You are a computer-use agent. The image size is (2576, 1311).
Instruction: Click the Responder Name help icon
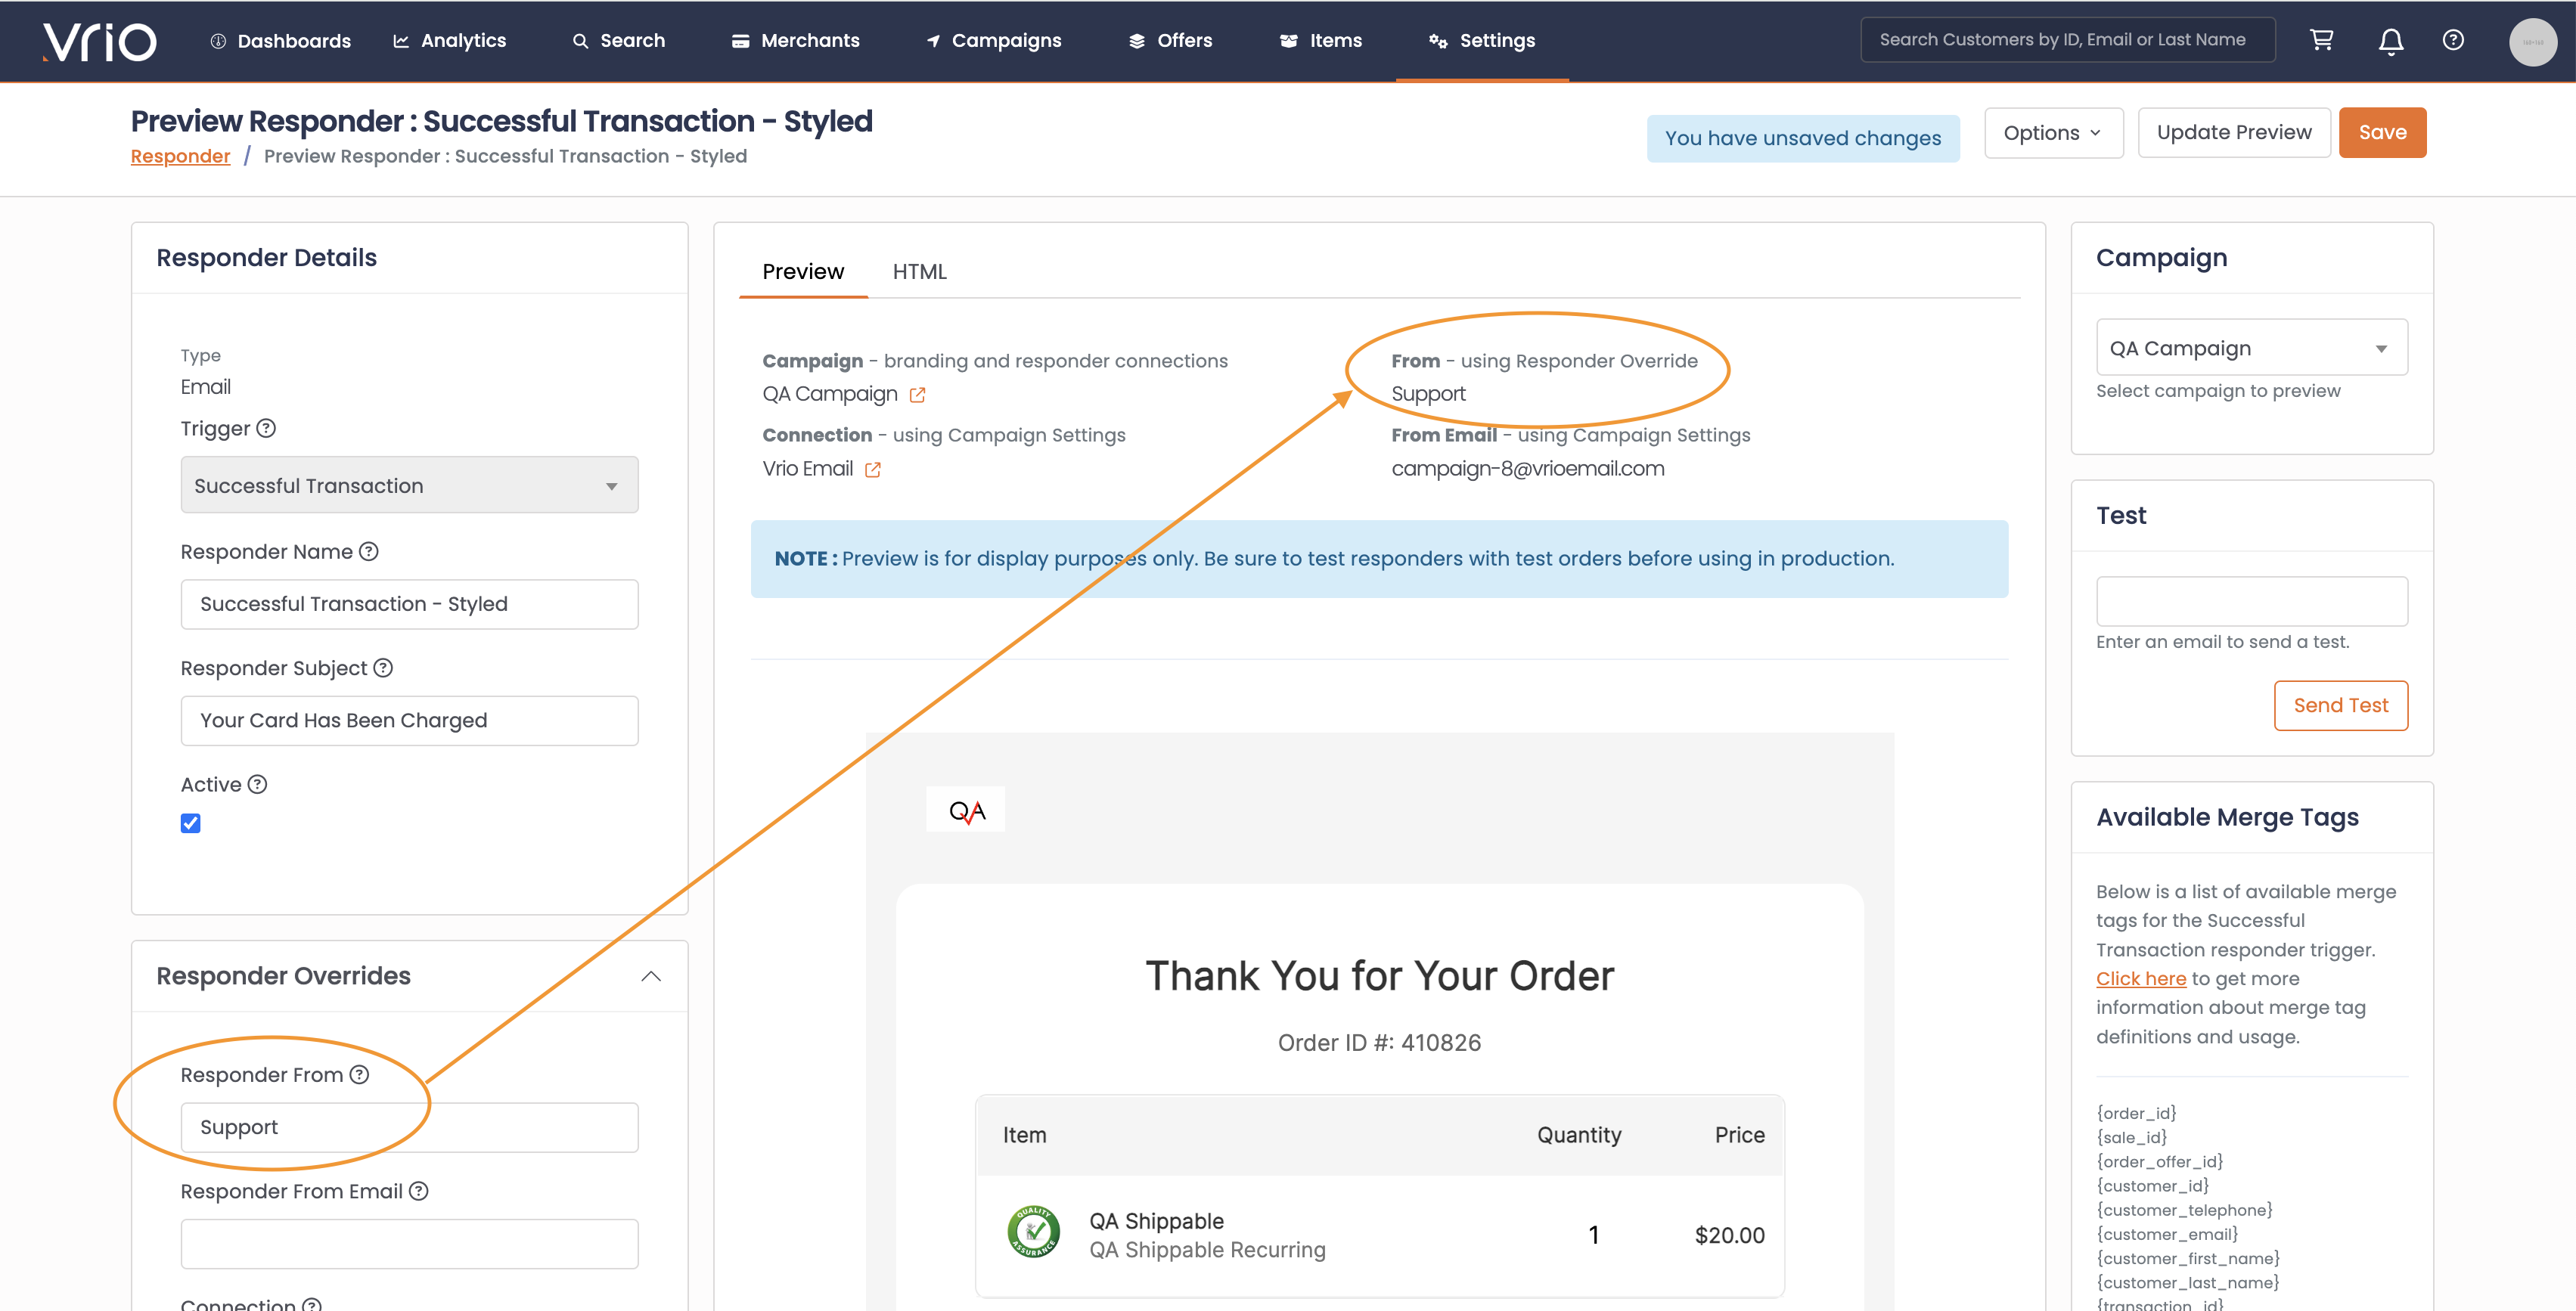(369, 551)
